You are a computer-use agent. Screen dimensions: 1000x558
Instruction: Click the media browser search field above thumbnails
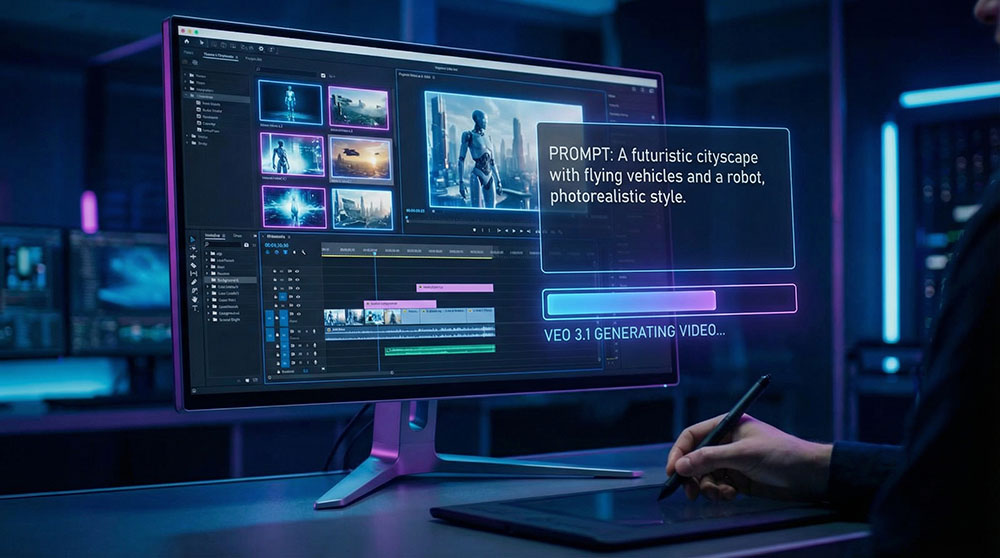pyautogui.click(x=286, y=70)
